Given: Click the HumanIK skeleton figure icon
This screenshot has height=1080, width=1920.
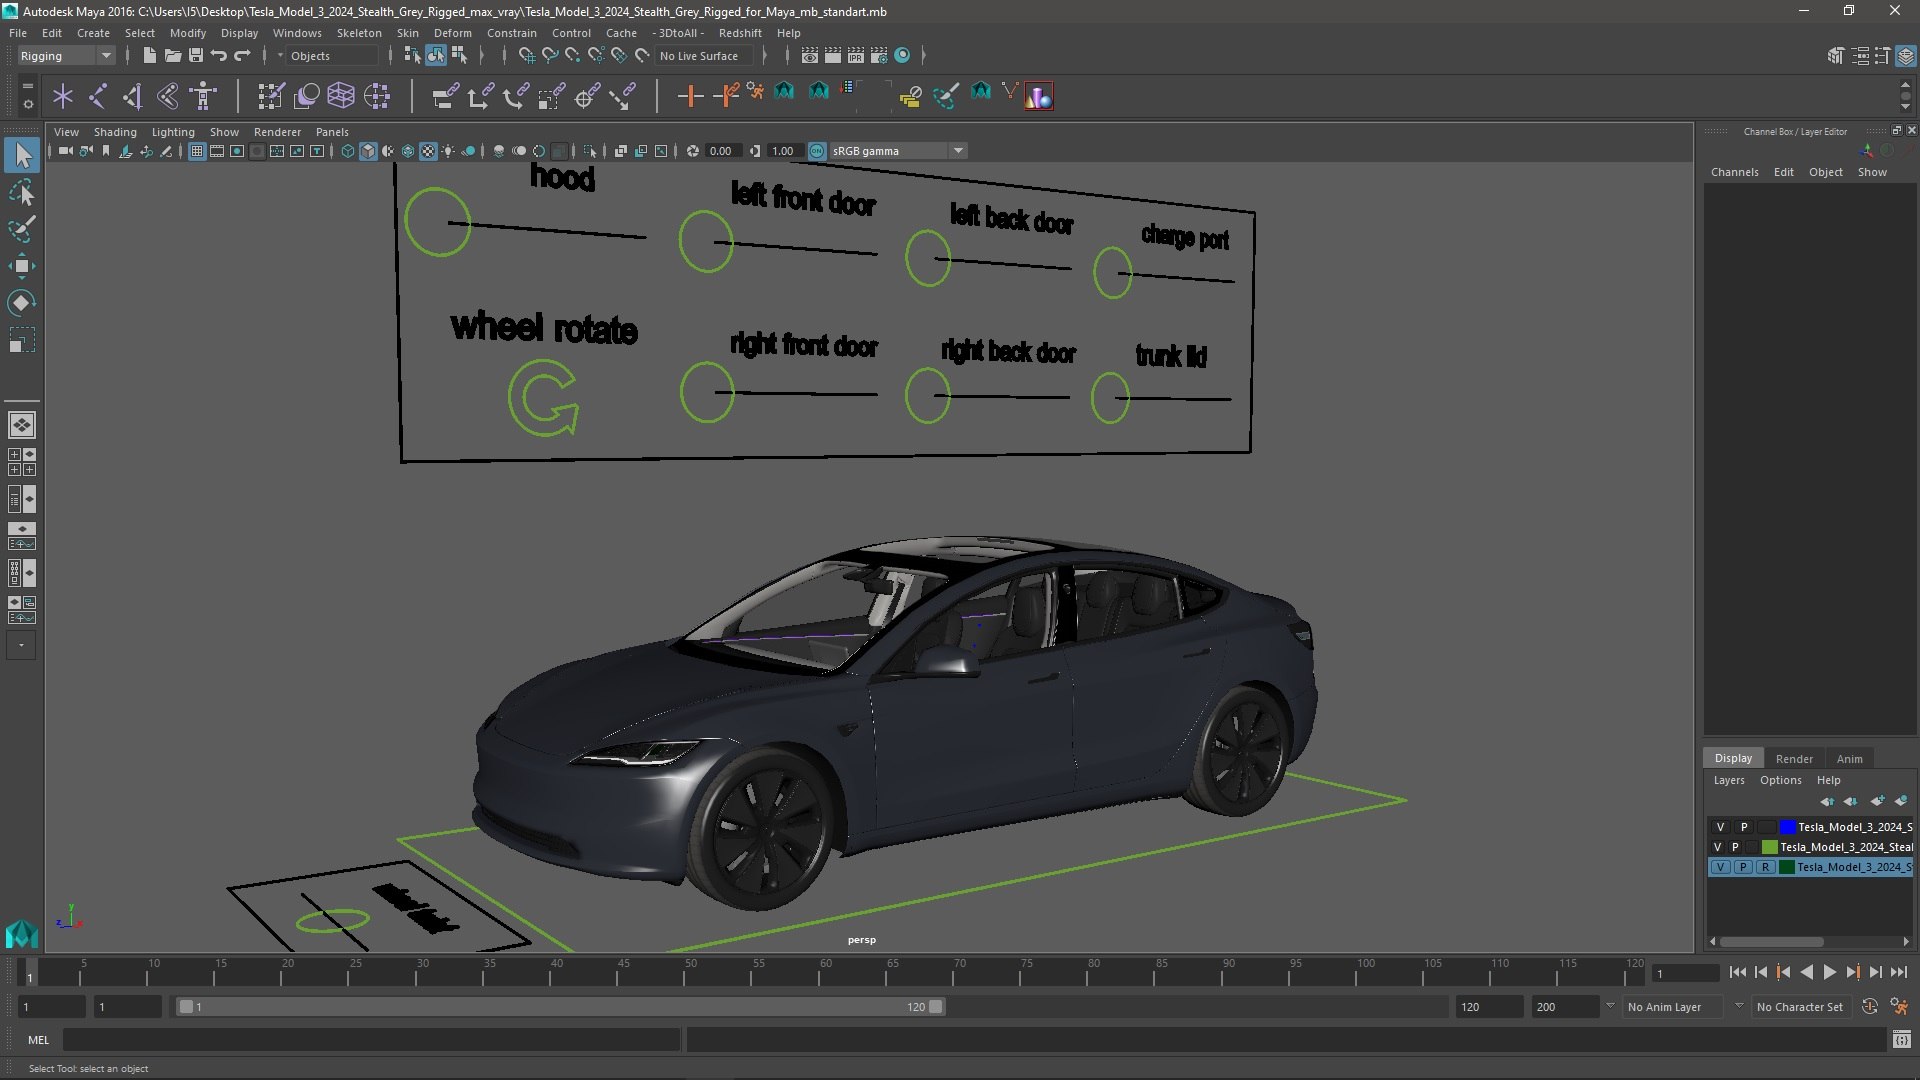Looking at the screenshot, I should coord(203,96).
